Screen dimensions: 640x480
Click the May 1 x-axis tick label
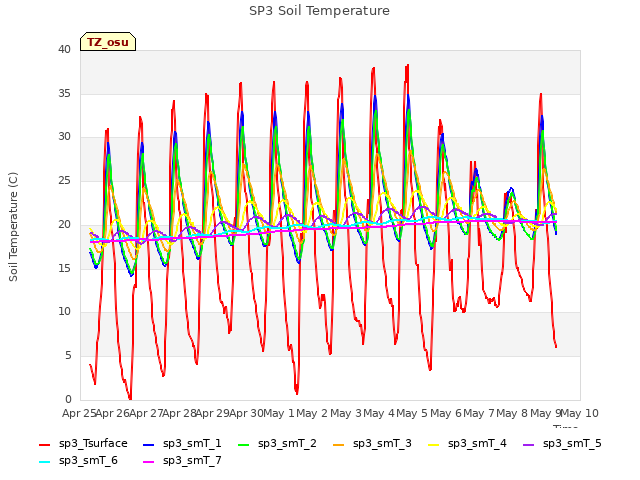click(279, 413)
